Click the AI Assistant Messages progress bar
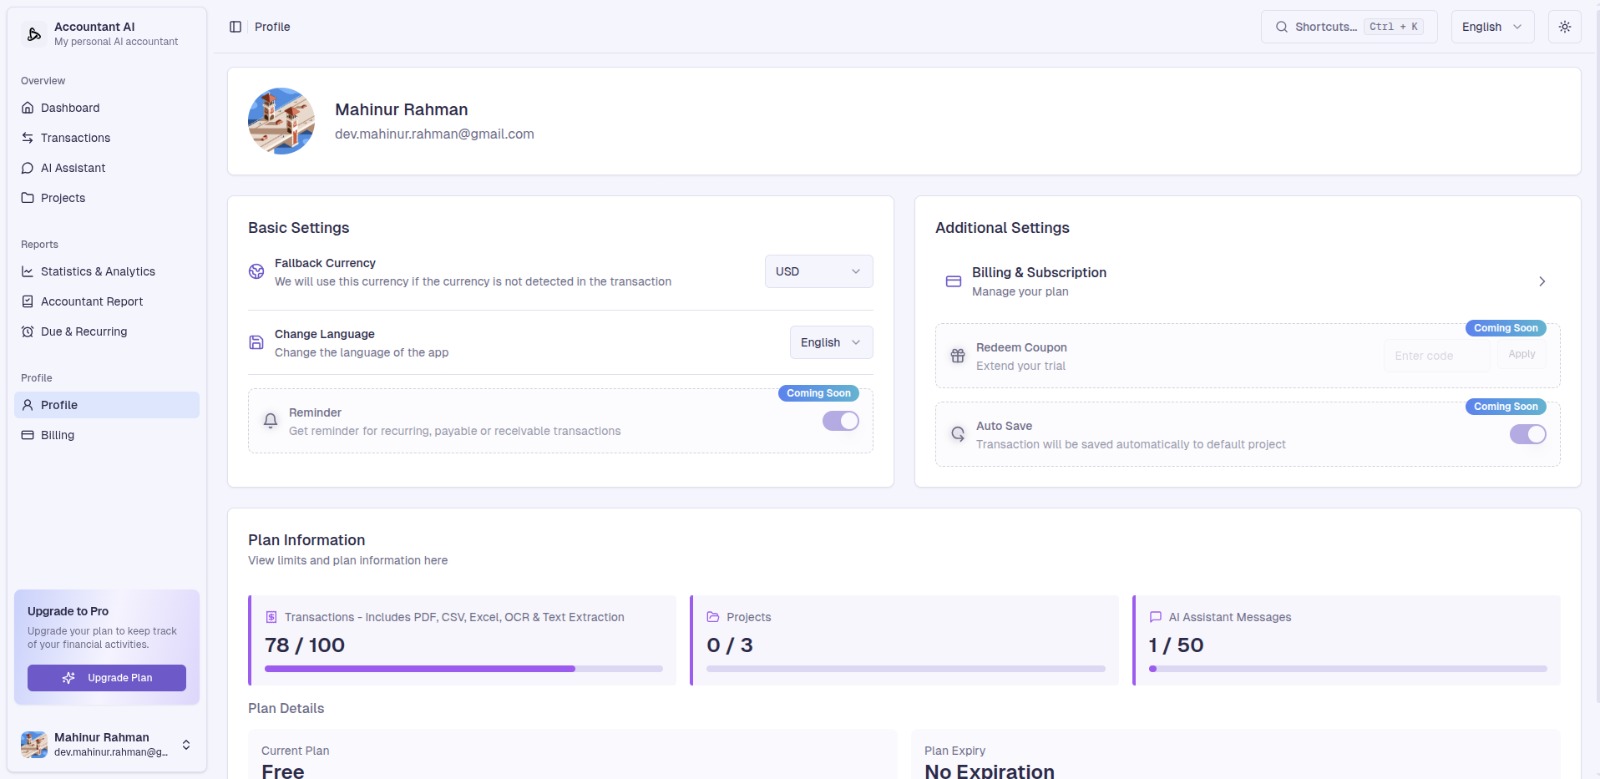 pyautogui.click(x=1348, y=669)
